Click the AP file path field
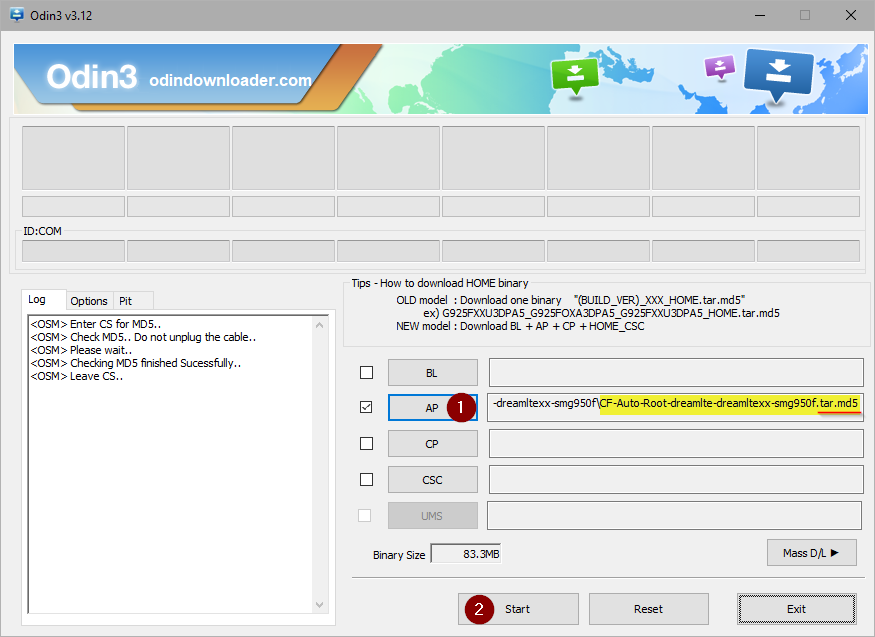Image resolution: width=875 pixels, height=637 pixels. coord(675,407)
